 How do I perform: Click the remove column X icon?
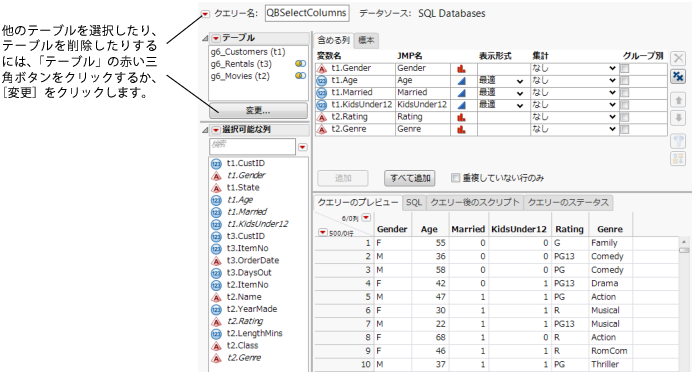[x=678, y=58]
